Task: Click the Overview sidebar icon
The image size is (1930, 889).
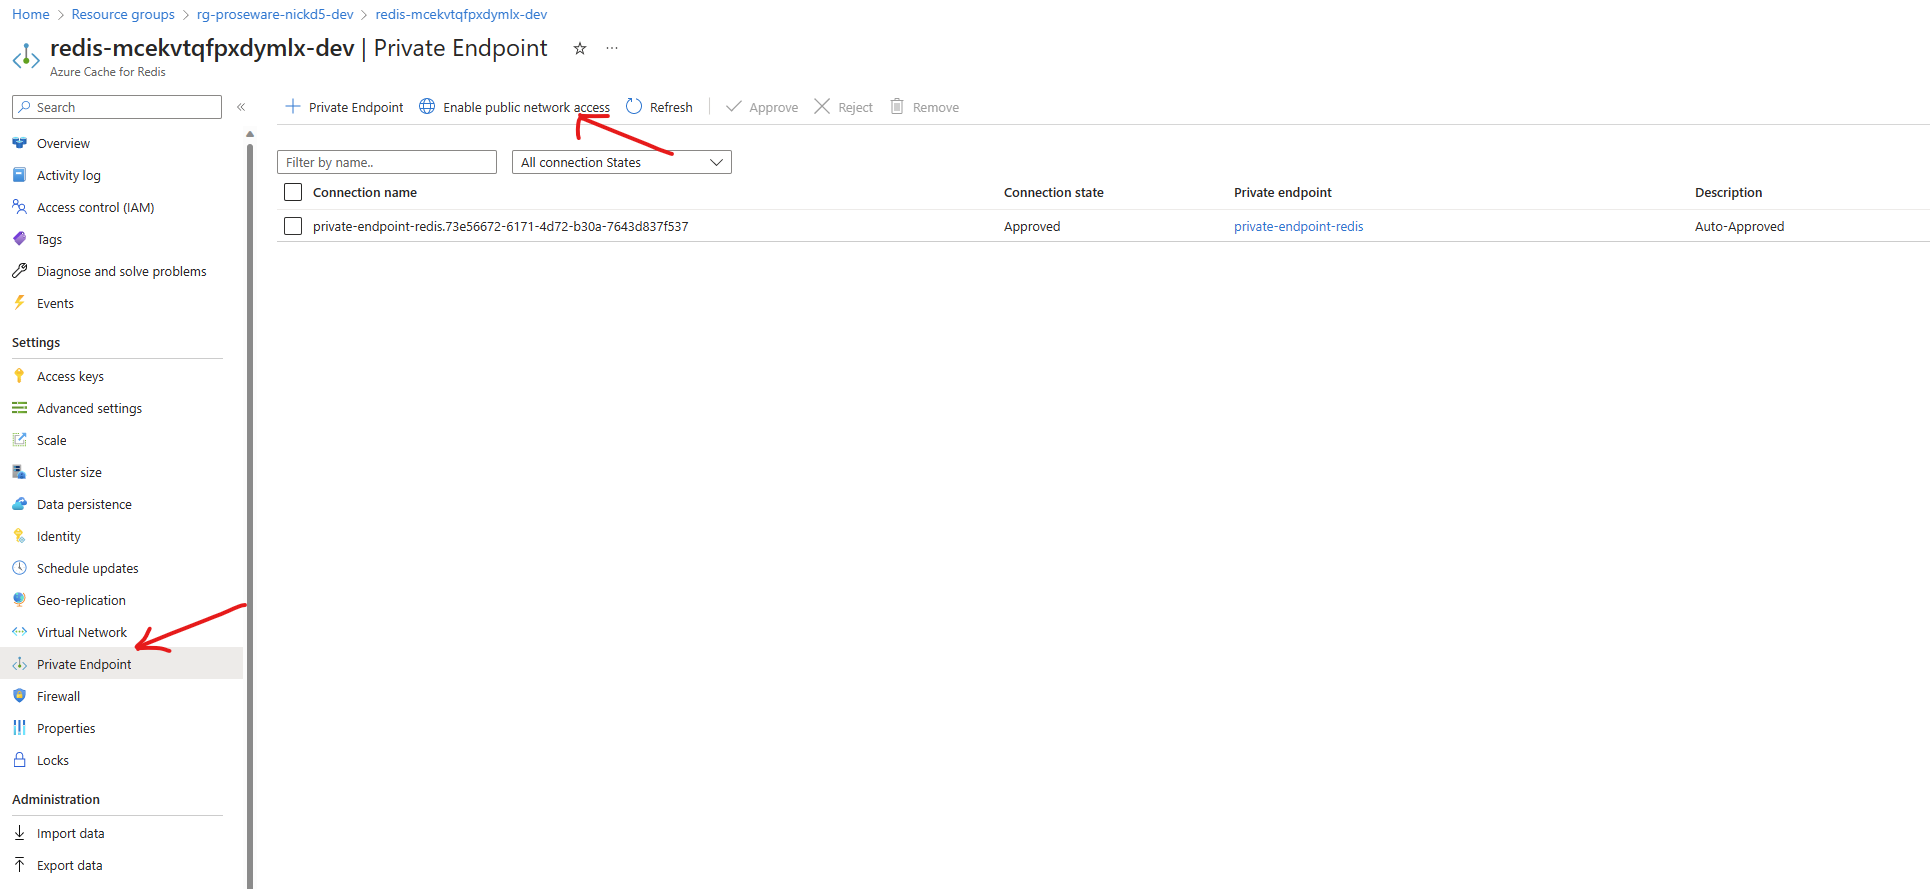Action: pos(19,143)
